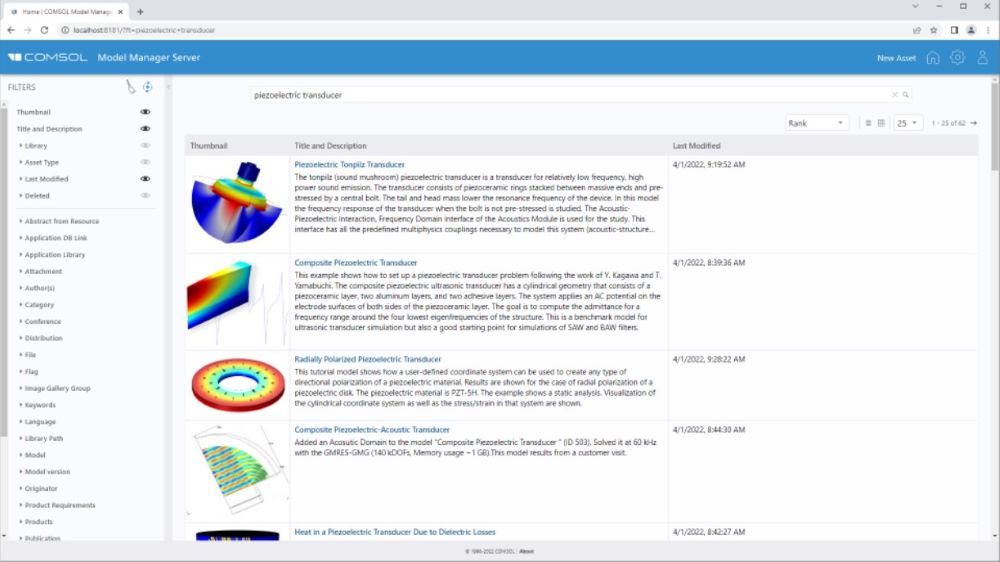
Task: Reload the page in the browser
Action: 44,30
